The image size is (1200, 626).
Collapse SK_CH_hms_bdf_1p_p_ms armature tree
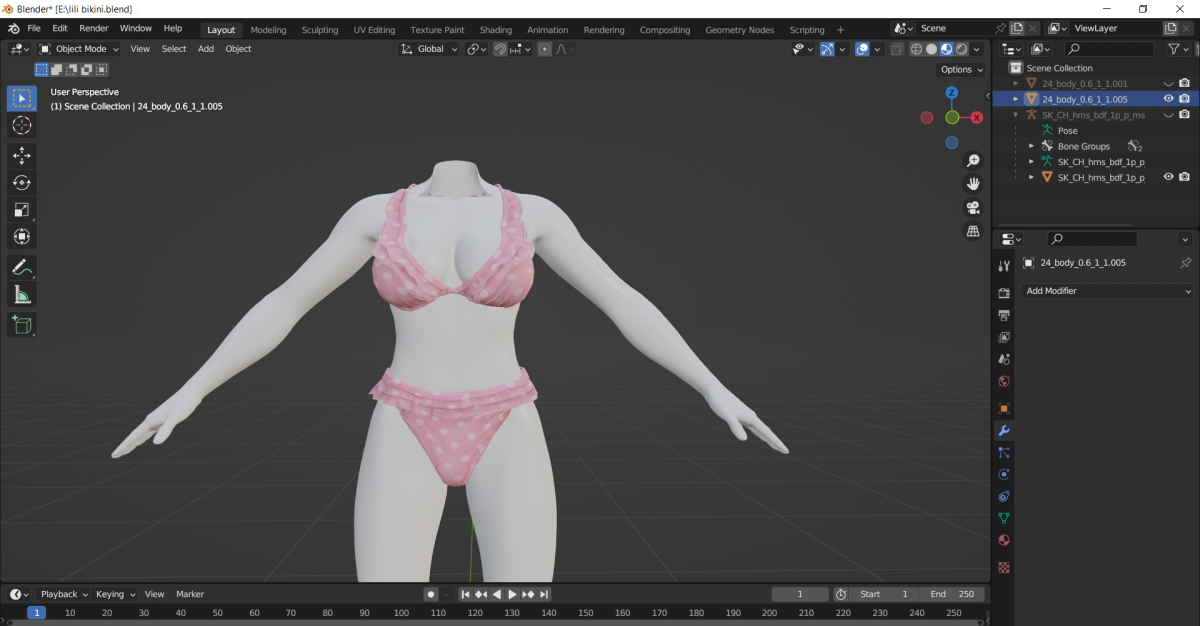(1016, 115)
